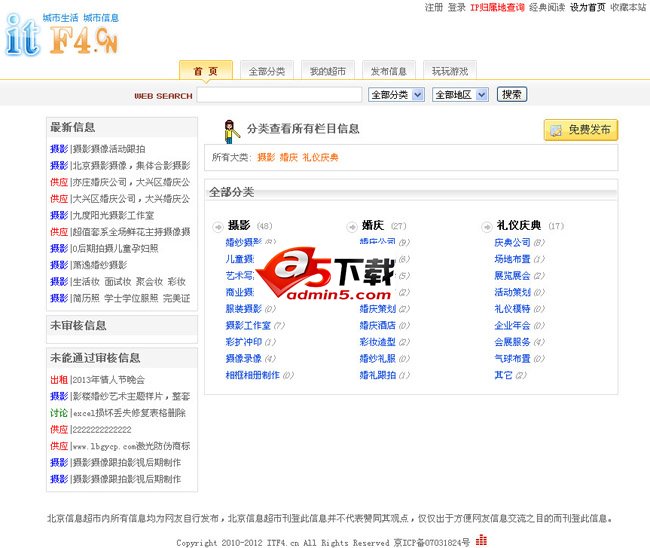Click the 免费发布 button

581,130
